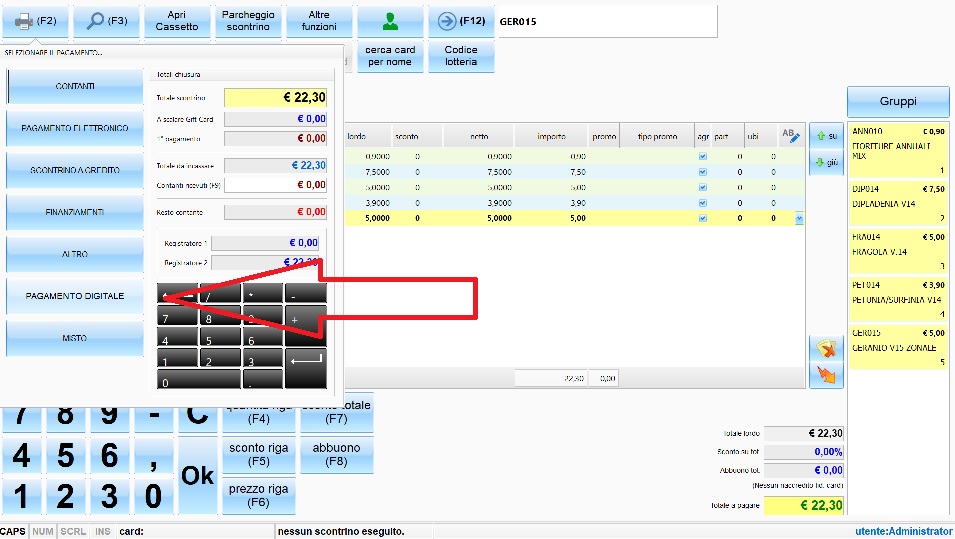Image resolution: width=955 pixels, height=539 pixels.
Task: Click 'utente:Administrator' in status bar
Action: click(x=904, y=531)
